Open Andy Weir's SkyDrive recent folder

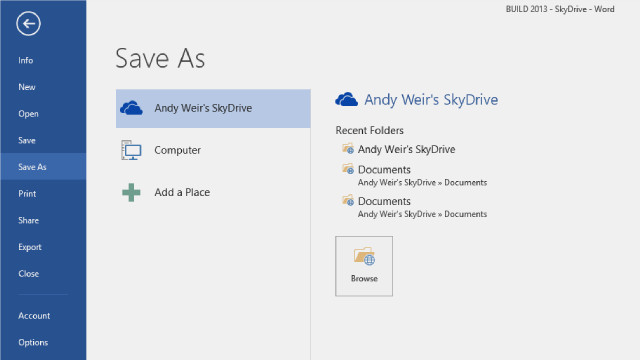pyautogui.click(x=406, y=149)
